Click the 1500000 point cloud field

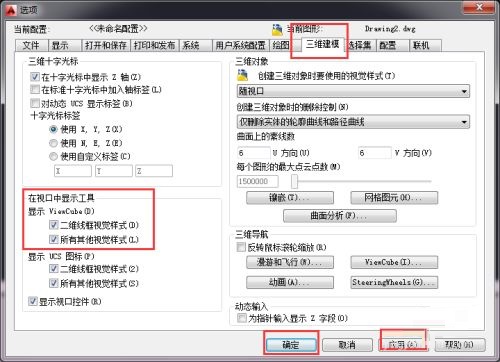pyautogui.click(x=258, y=181)
